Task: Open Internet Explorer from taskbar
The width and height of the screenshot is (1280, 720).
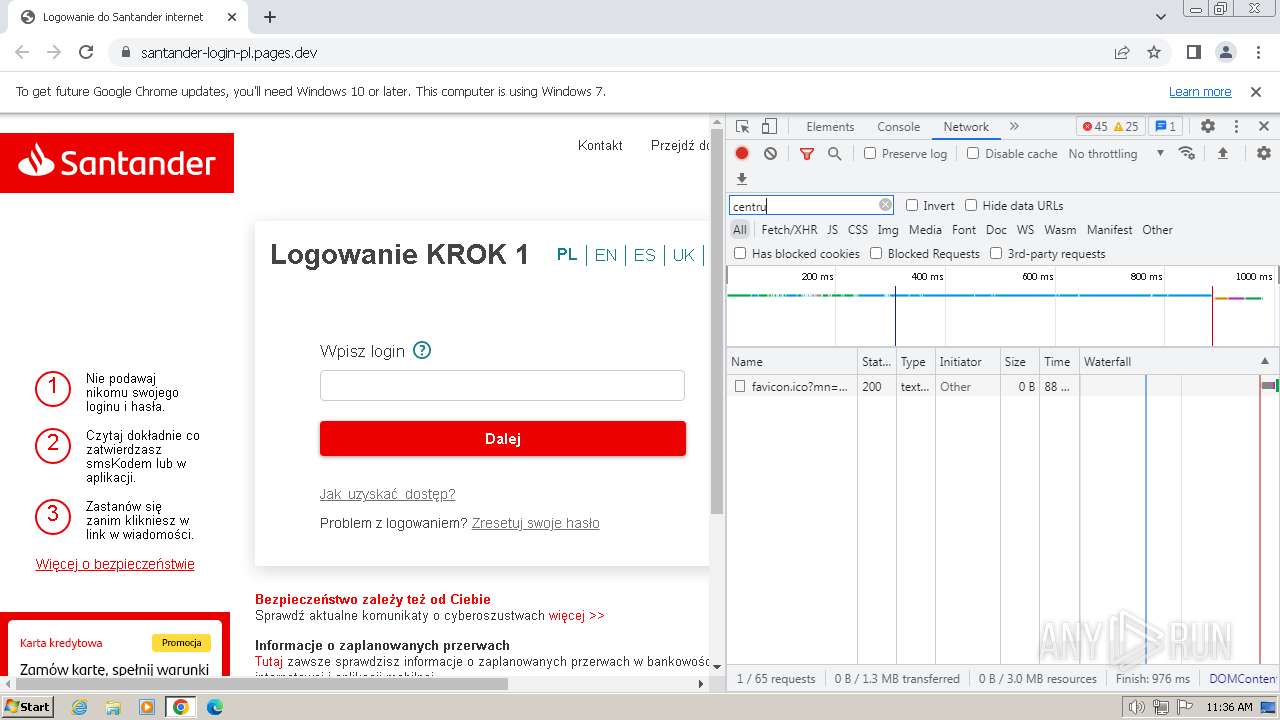Action: (79, 707)
